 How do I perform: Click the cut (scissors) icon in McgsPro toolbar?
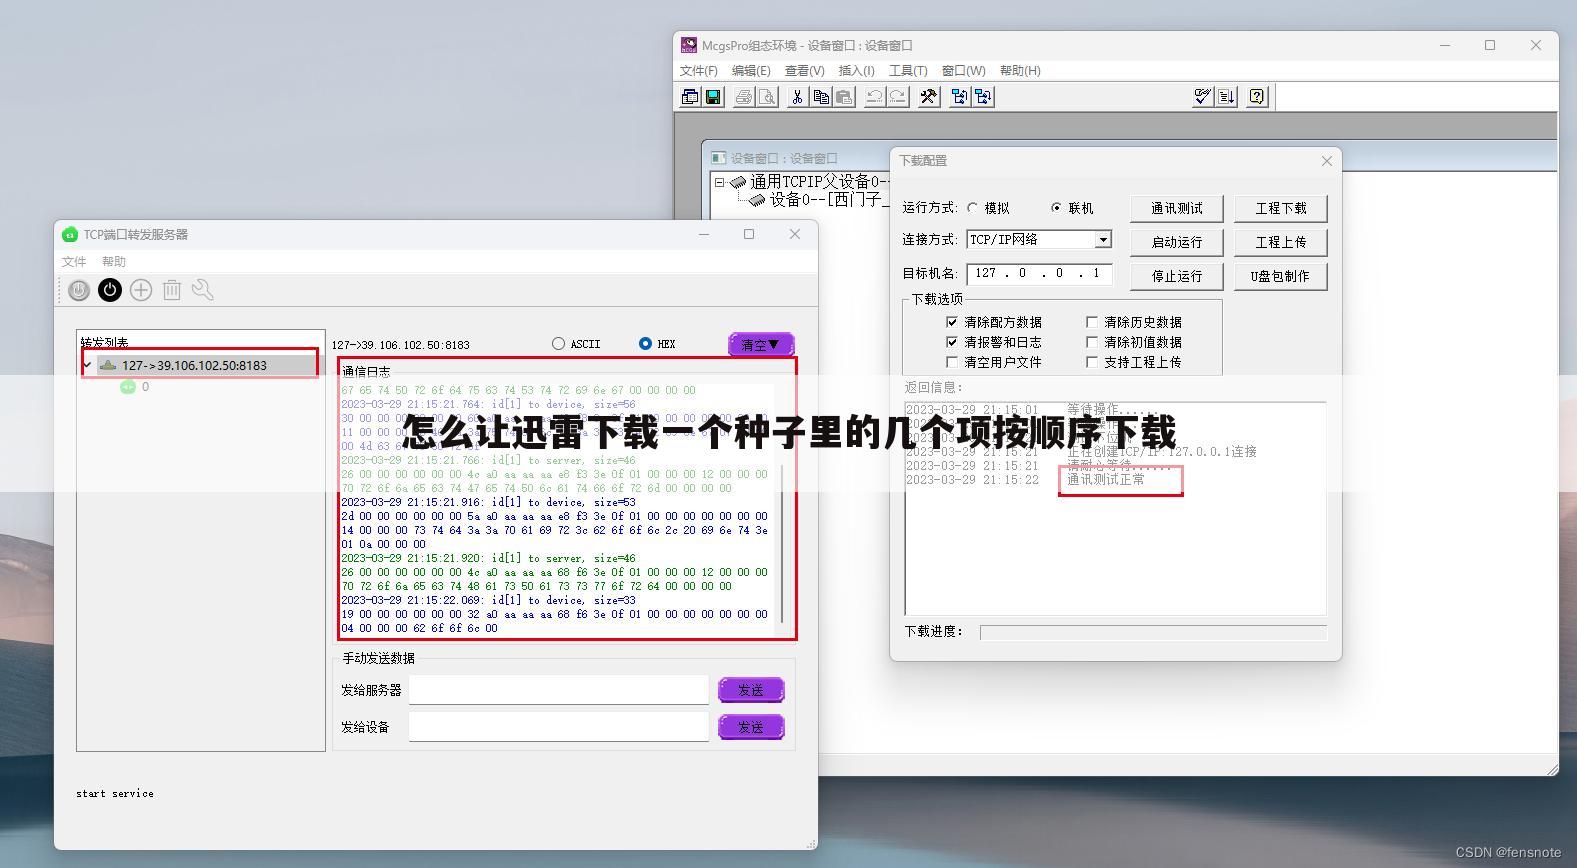pyautogui.click(x=797, y=97)
